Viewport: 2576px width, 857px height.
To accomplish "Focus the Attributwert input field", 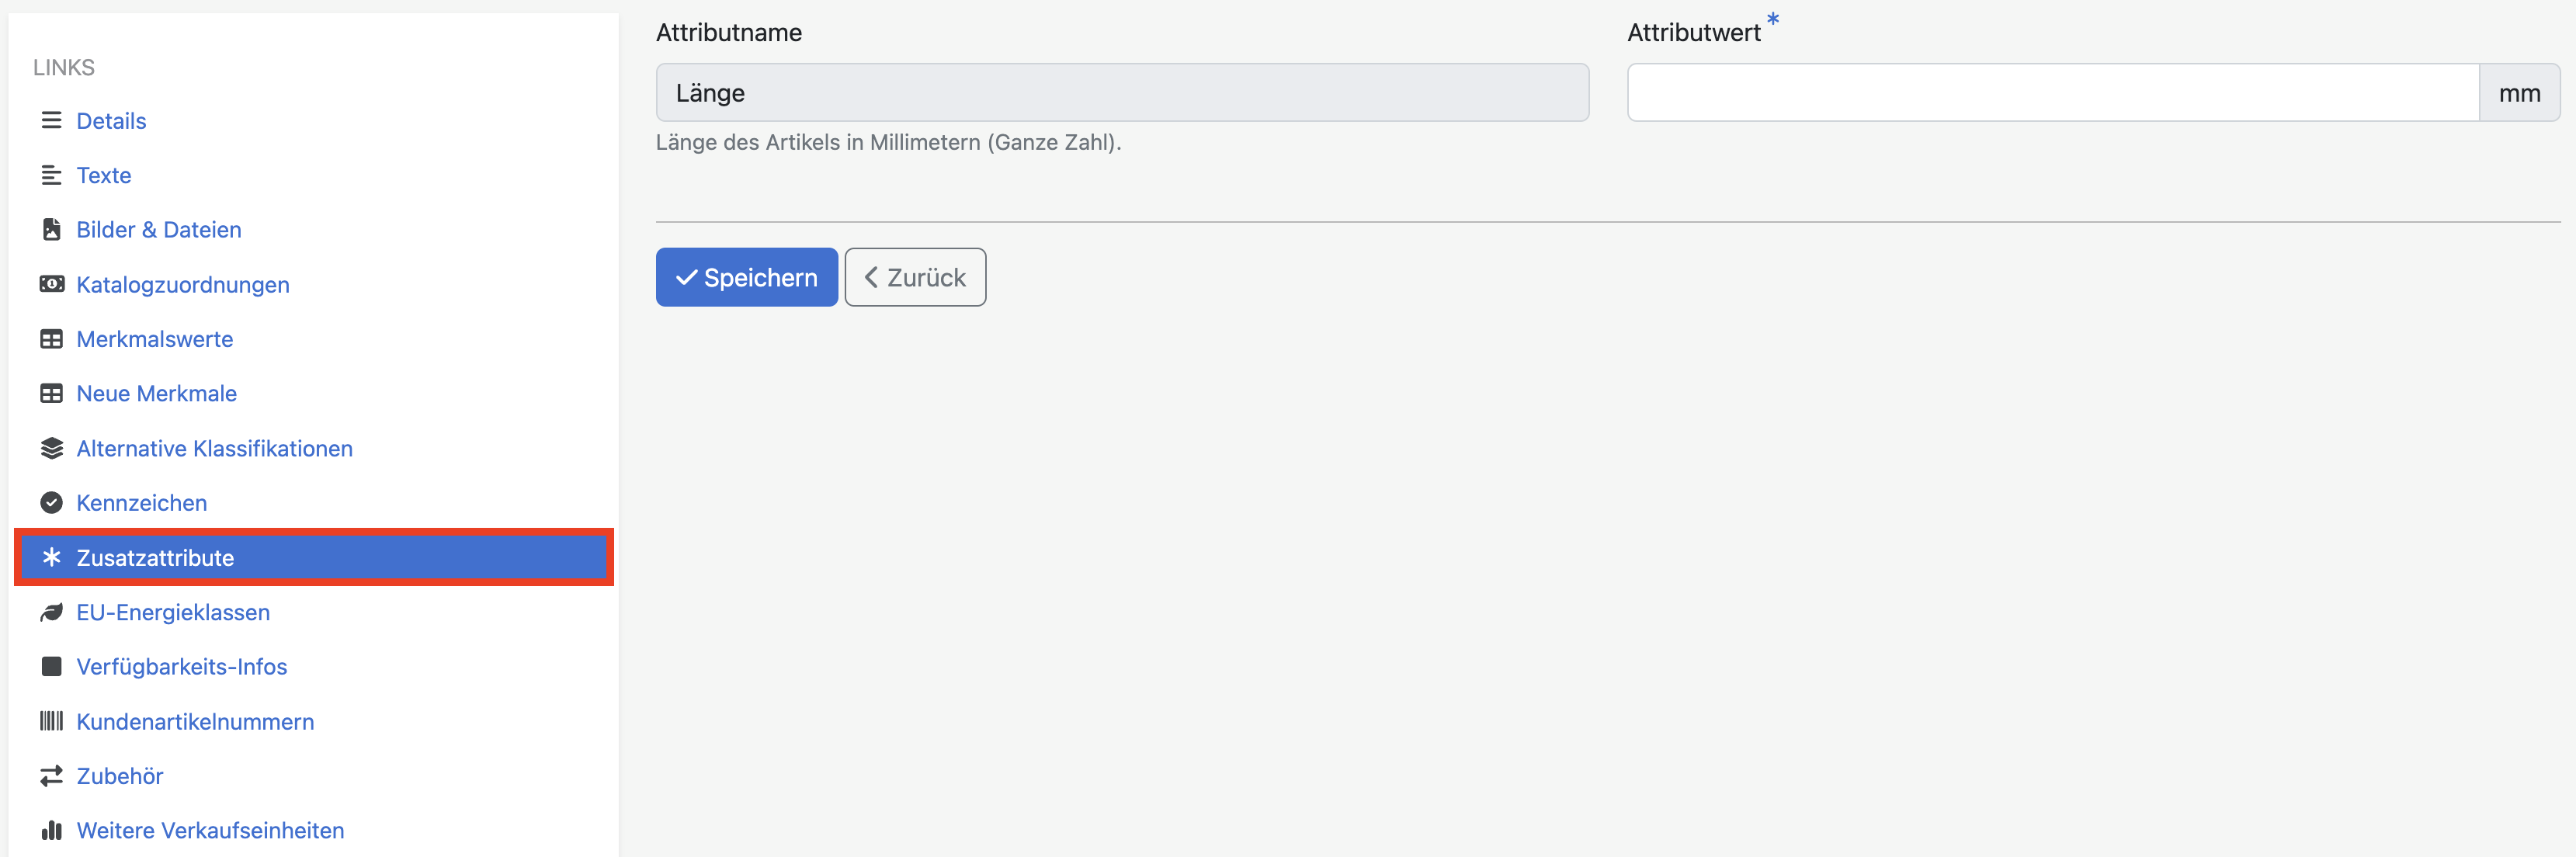I will (2052, 93).
